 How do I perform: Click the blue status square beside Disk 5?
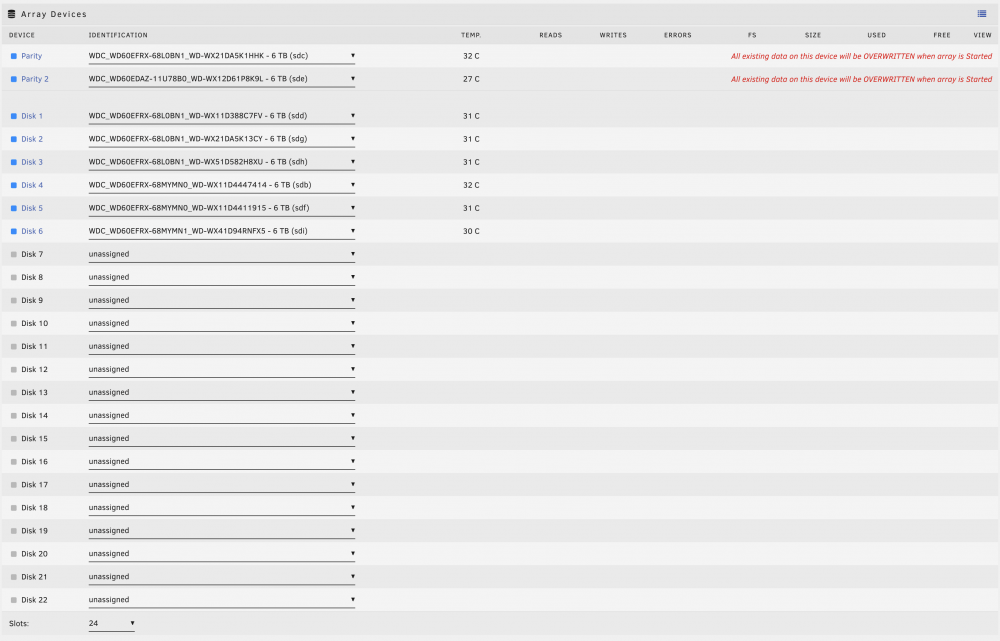coord(14,208)
